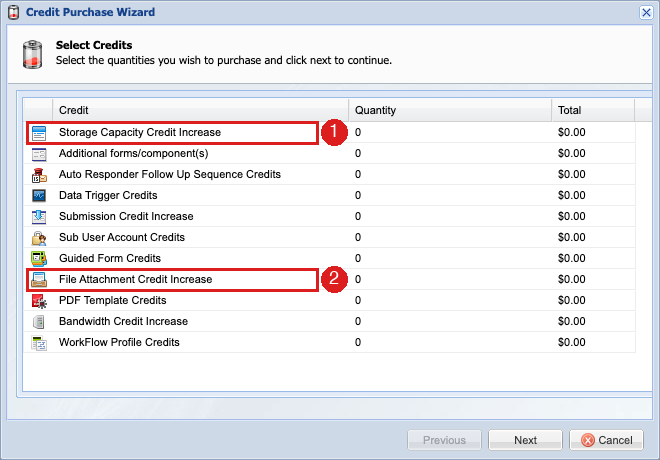Click the Data Trigger Credits icon
This screenshot has height=460, width=660.
pyautogui.click(x=39, y=196)
